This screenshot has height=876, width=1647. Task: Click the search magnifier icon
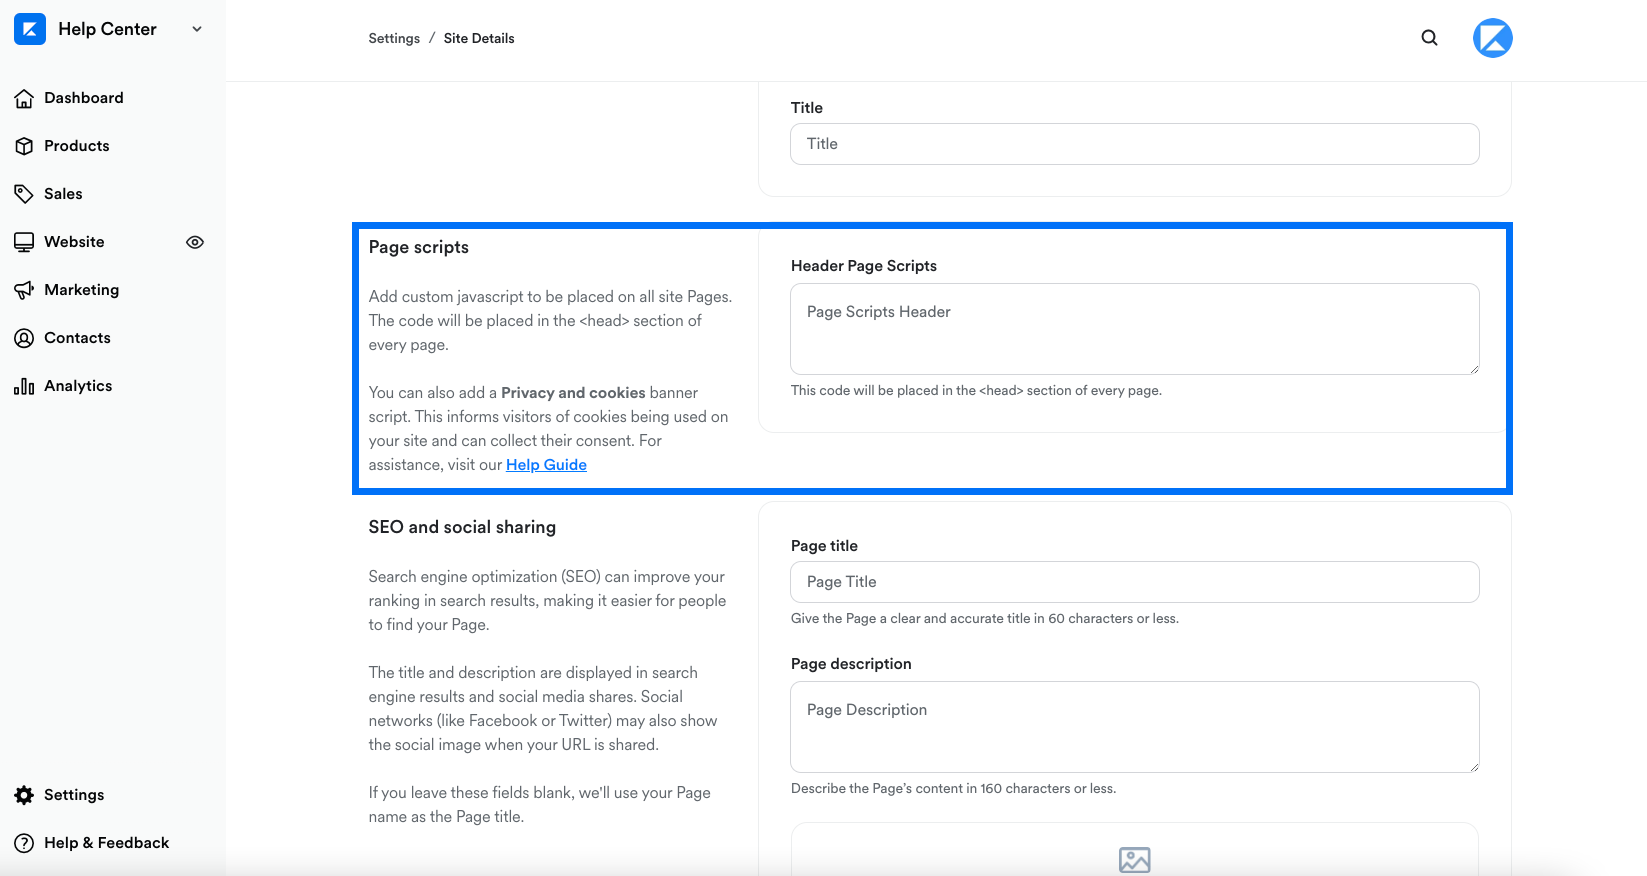(1430, 38)
